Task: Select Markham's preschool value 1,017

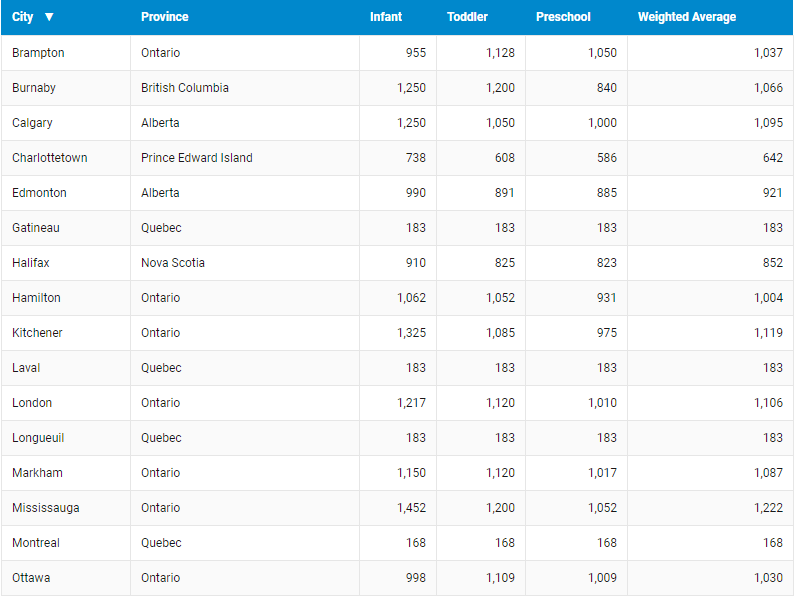Action: 602,473
